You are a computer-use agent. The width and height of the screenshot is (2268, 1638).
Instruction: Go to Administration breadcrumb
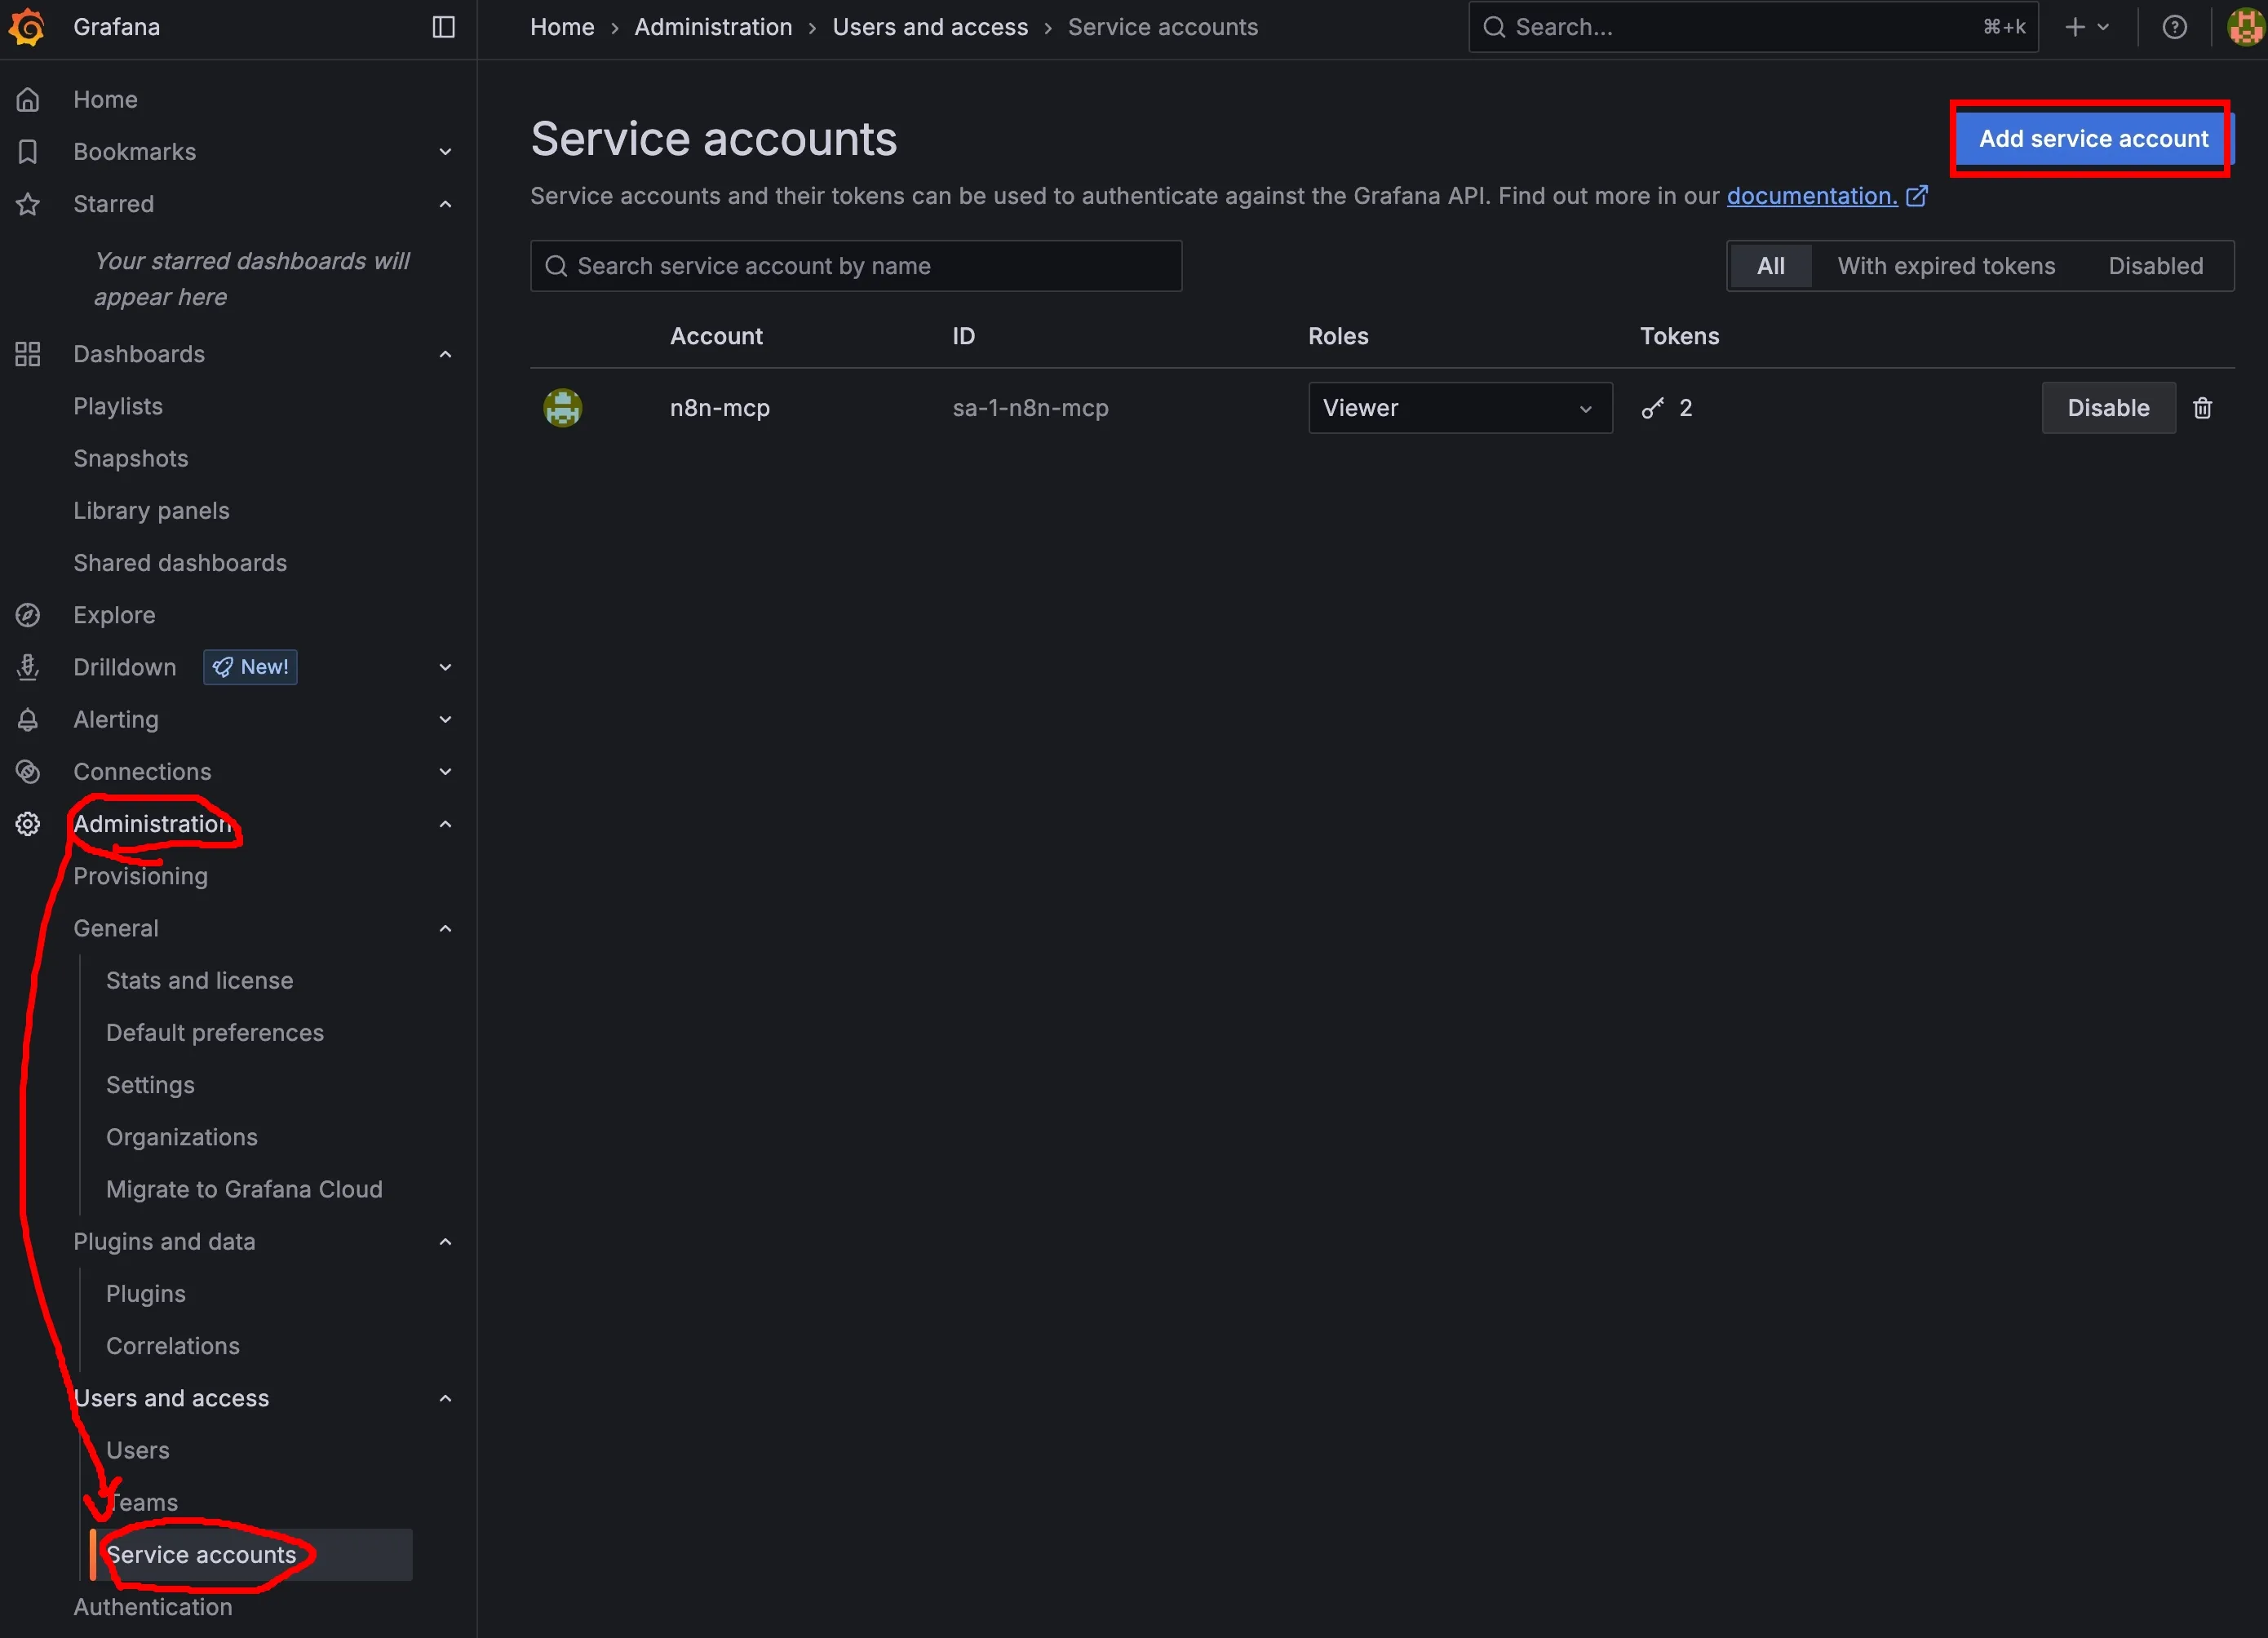pos(713,27)
